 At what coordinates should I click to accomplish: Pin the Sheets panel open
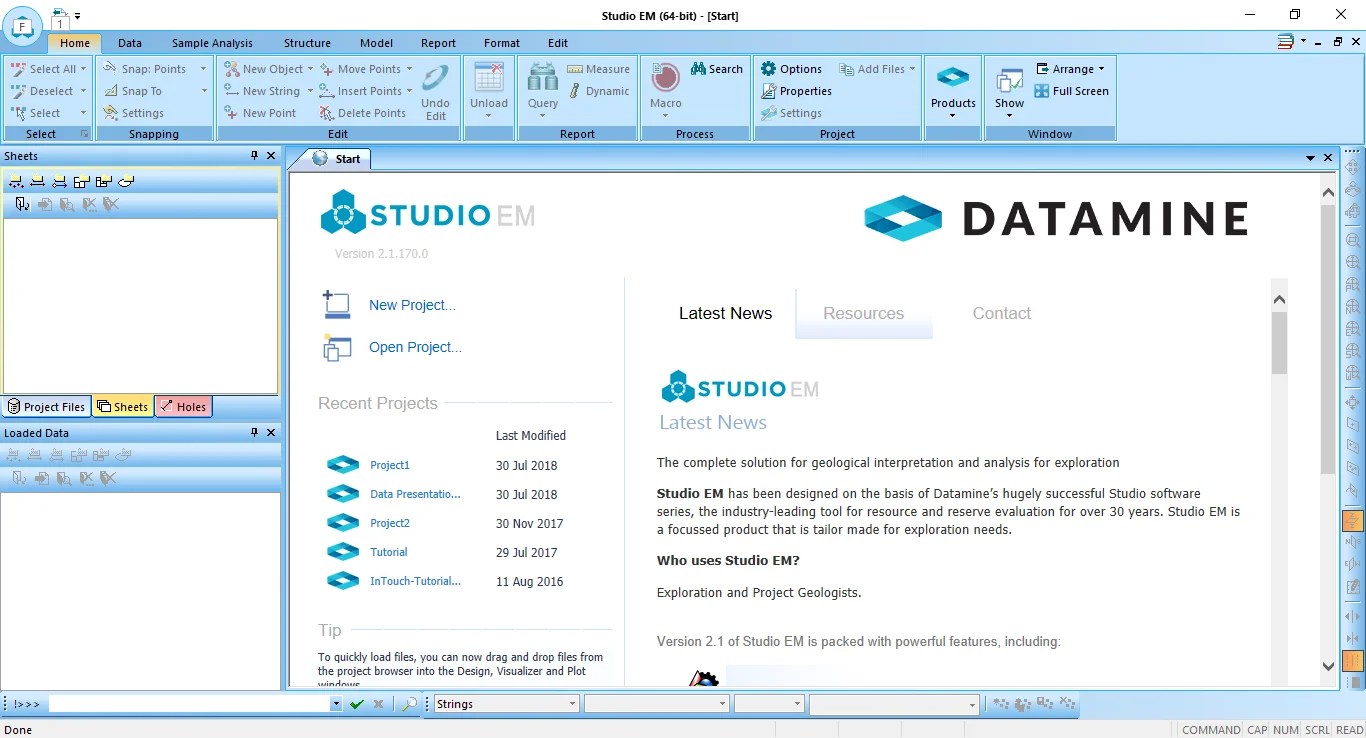point(253,156)
